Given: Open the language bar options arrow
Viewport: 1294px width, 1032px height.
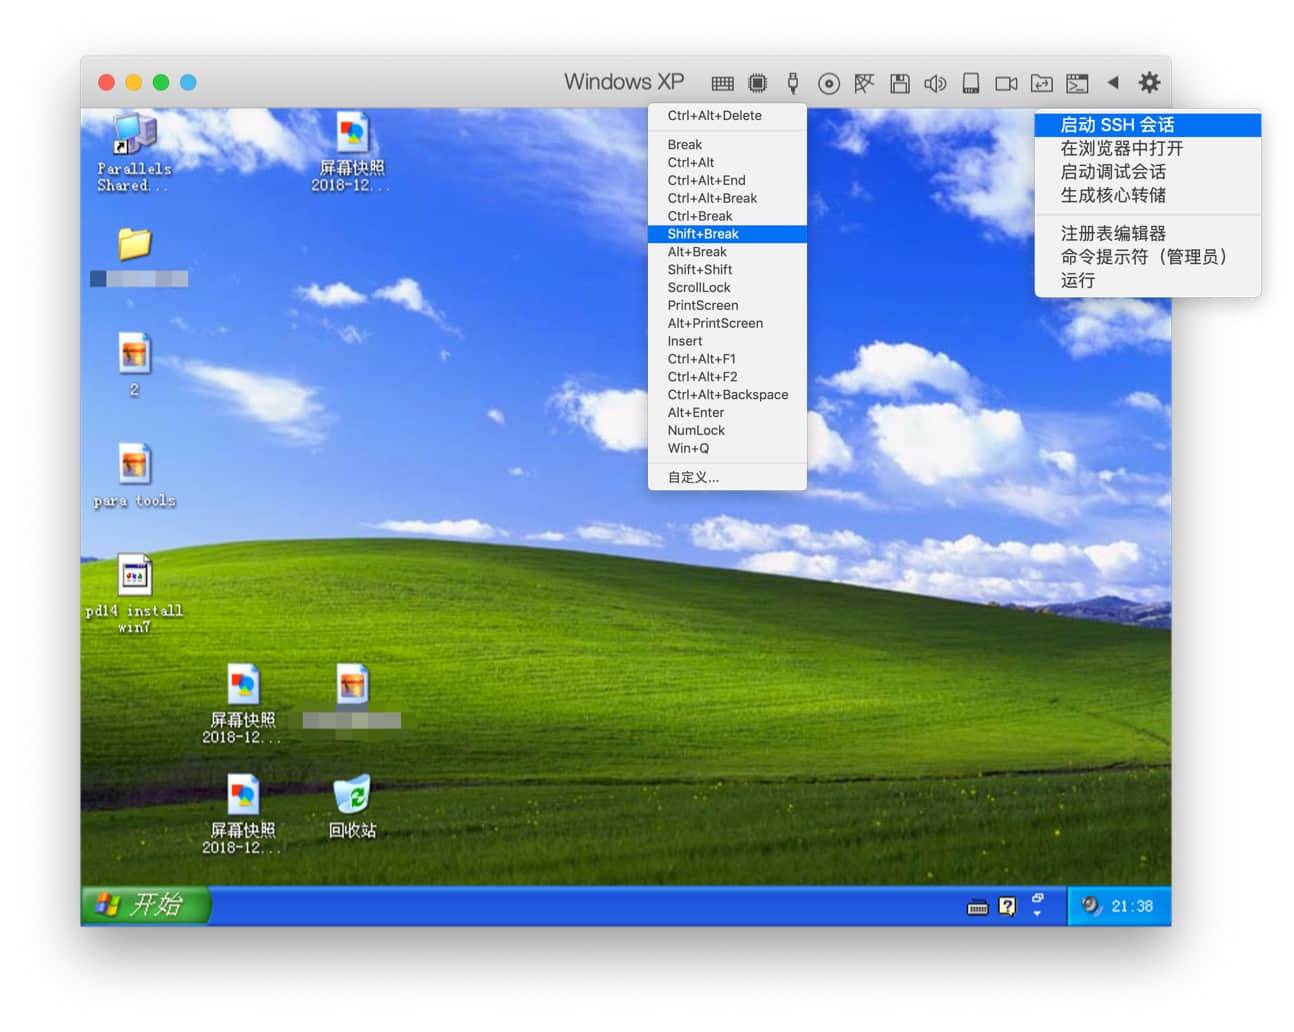Looking at the screenshot, I should pos(1037,914).
